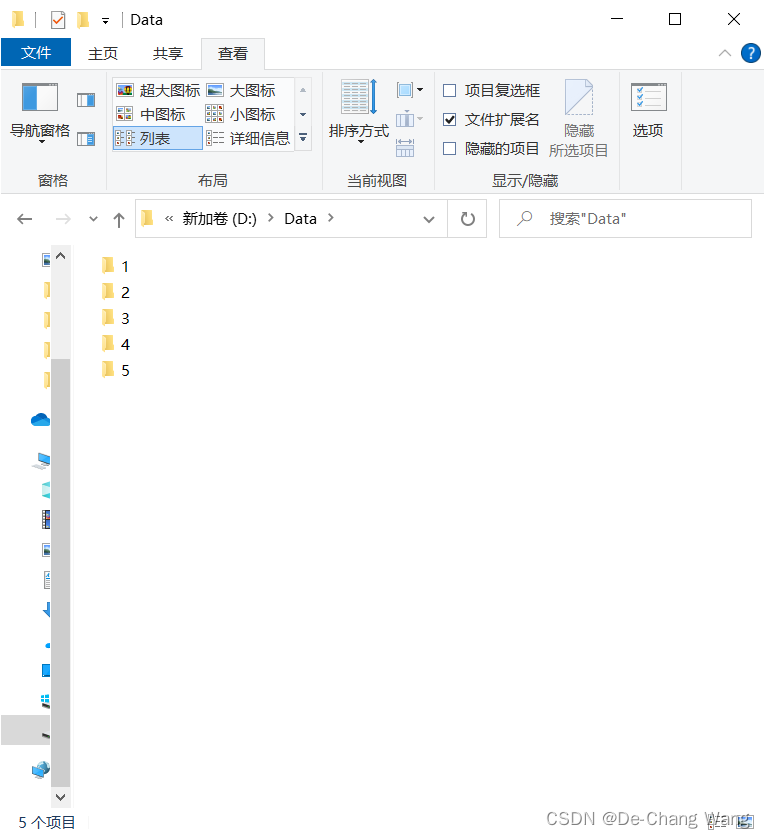Click the 5 个项目 status text
Viewport: 765px width, 838px height.
pos(47,822)
